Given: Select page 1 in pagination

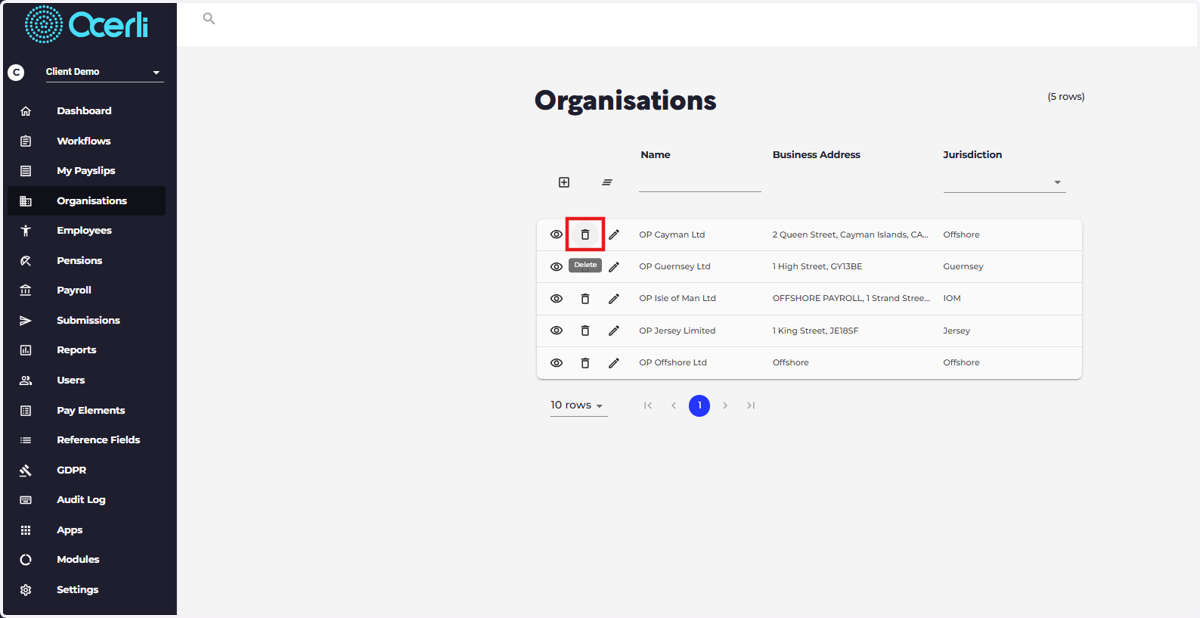Looking at the screenshot, I should [x=699, y=405].
